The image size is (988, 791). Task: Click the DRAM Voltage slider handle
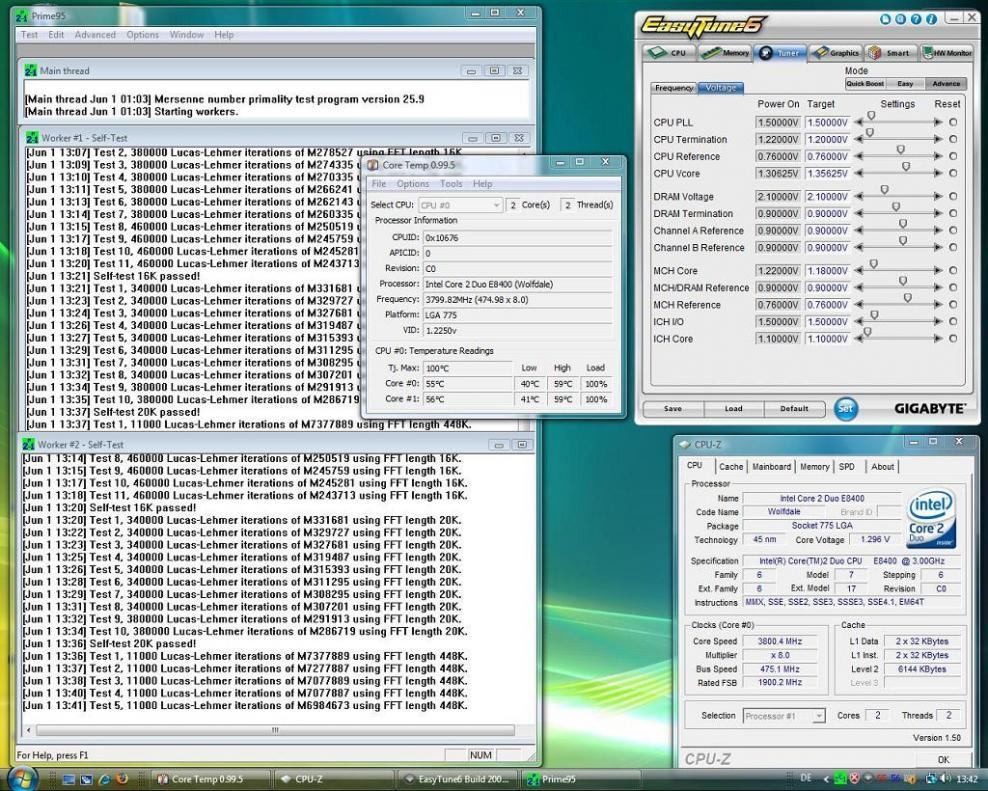point(884,190)
